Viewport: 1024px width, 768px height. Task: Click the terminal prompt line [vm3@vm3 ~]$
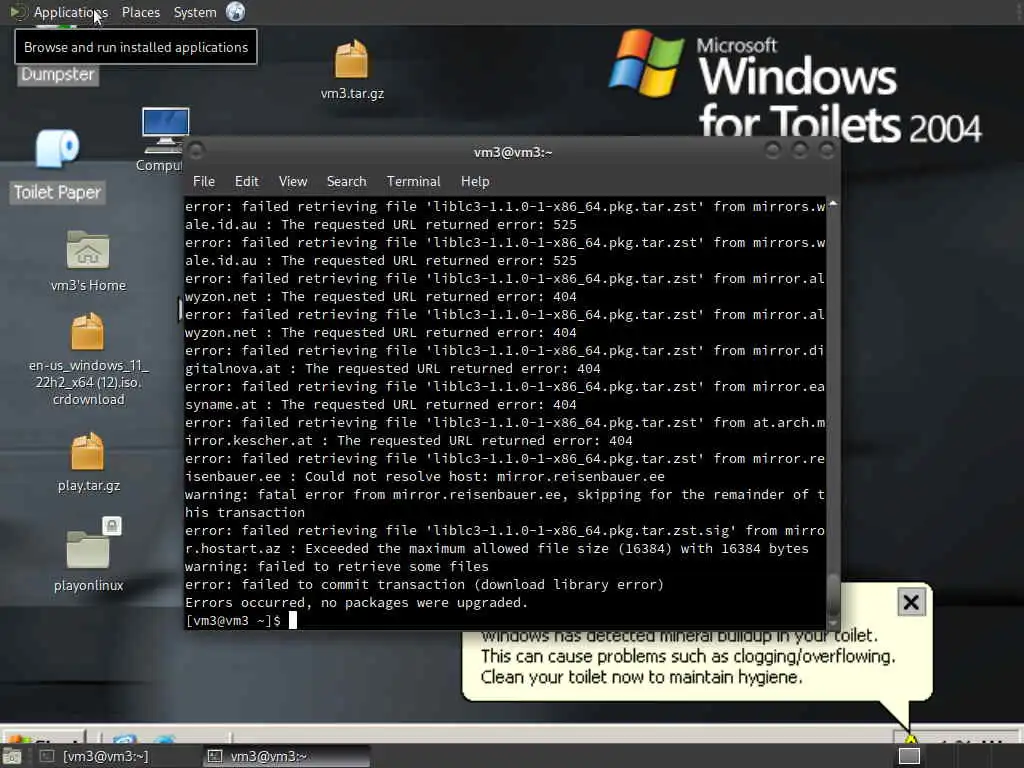(x=233, y=620)
